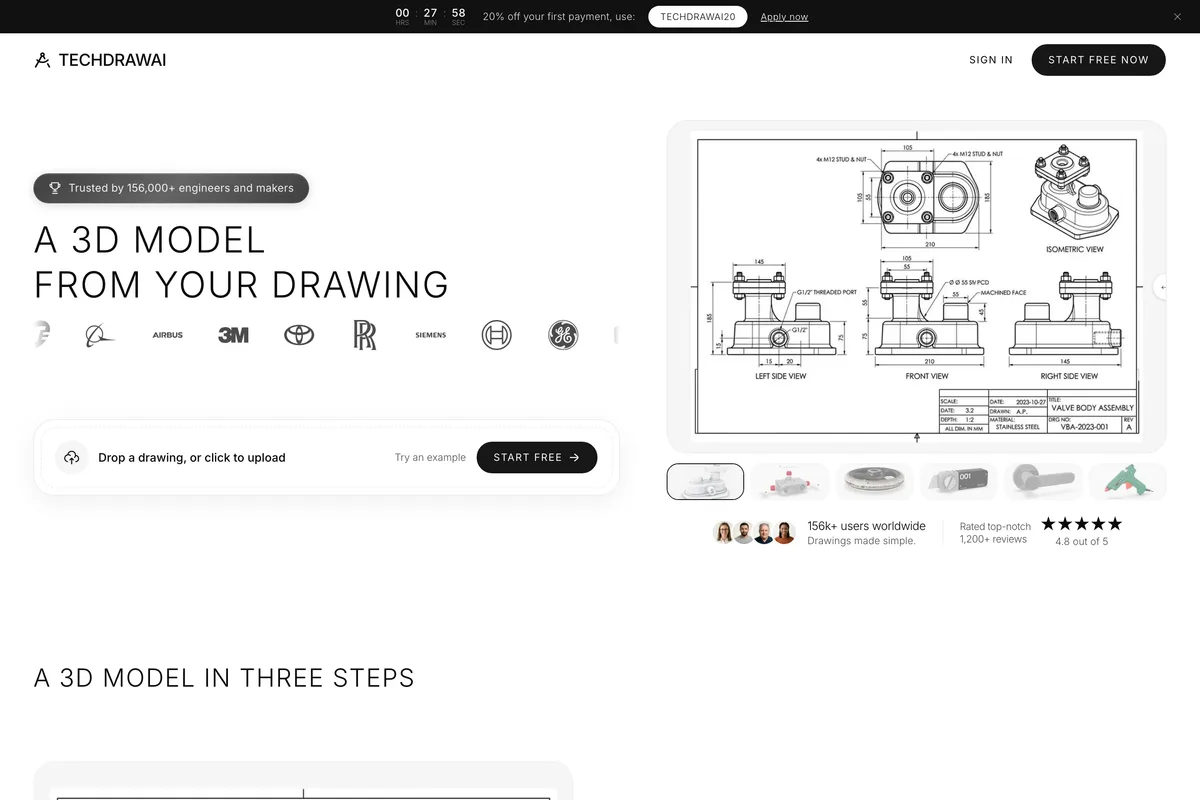Select the green glue gun thumbnail

click(1128, 481)
